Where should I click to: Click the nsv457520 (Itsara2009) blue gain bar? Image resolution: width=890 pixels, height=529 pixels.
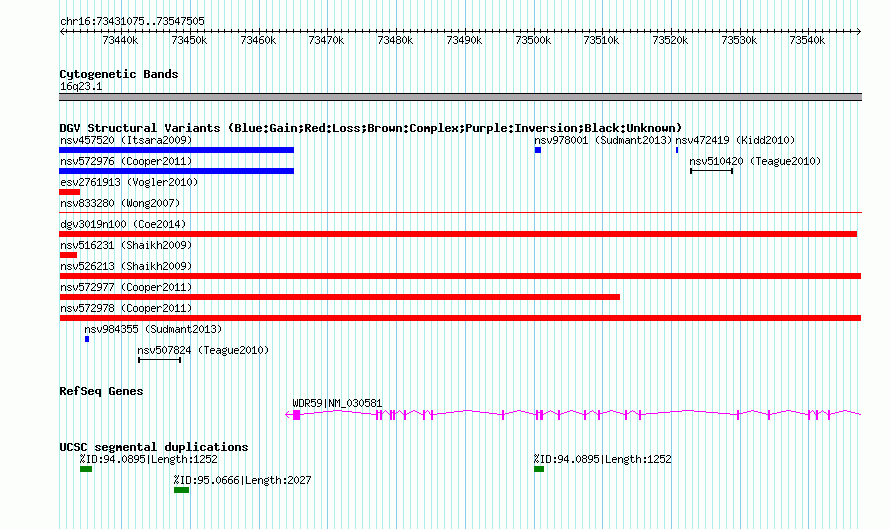pyautogui.click(x=177, y=150)
